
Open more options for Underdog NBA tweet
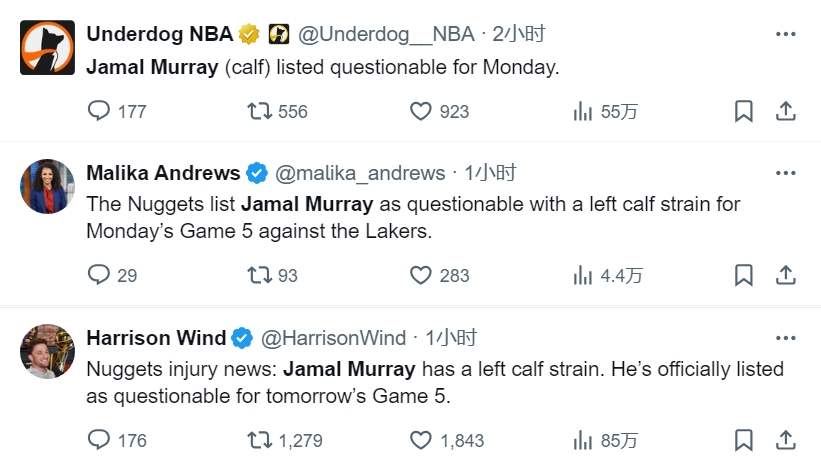click(x=785, y=34)
